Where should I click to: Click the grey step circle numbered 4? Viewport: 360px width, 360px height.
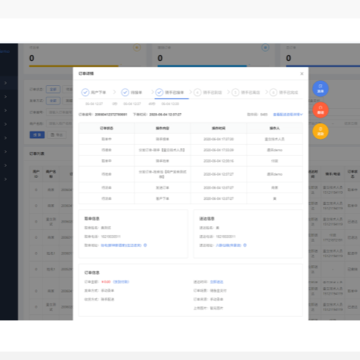click(x=197, y=92)
